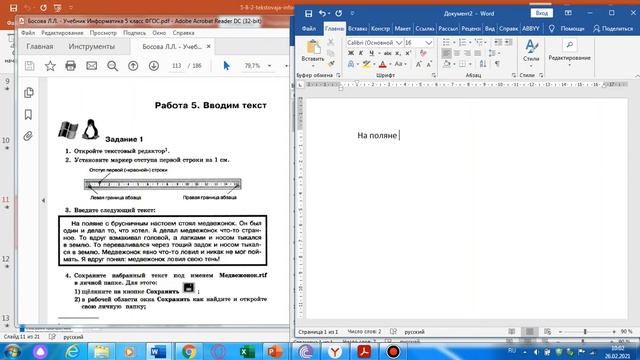The height and width of the screenshot is (360, 640).
Task: Toggle italic (К) formatting in Word
Action: pyautogui.click(x=361, y=53)
